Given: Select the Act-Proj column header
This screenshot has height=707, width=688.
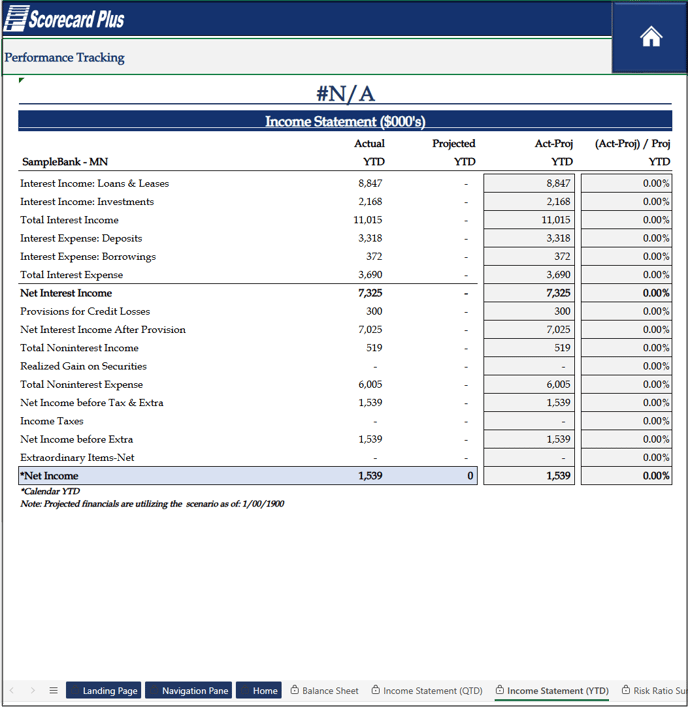Looking at the screenshot, I should click(554, 143).
